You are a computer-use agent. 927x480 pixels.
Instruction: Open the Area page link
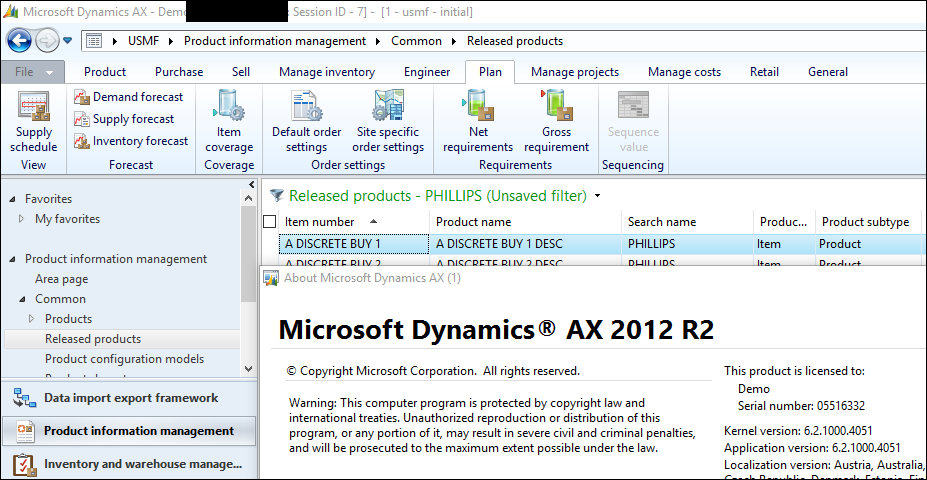pos(61,279)
